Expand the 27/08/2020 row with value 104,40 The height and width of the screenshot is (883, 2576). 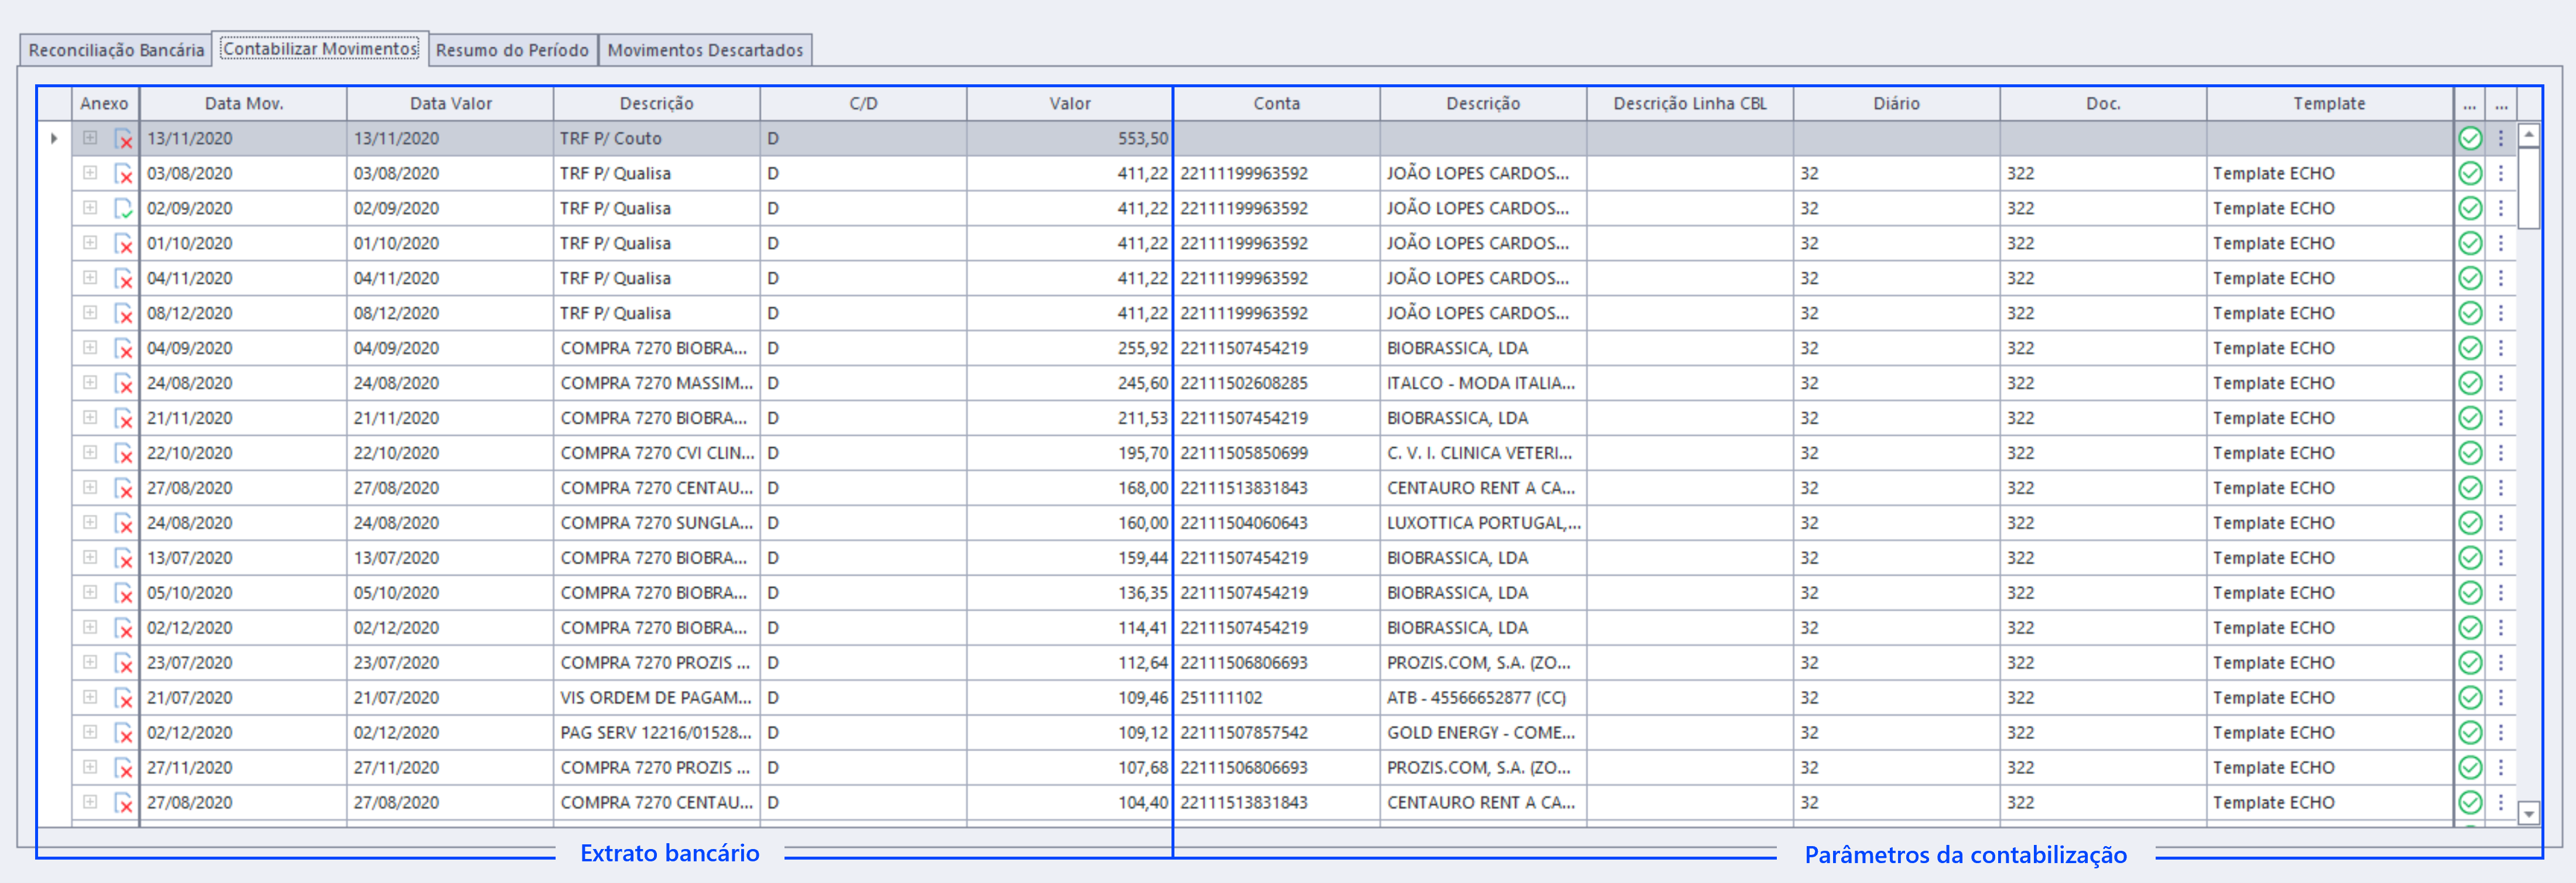click(x=90, y=802)
